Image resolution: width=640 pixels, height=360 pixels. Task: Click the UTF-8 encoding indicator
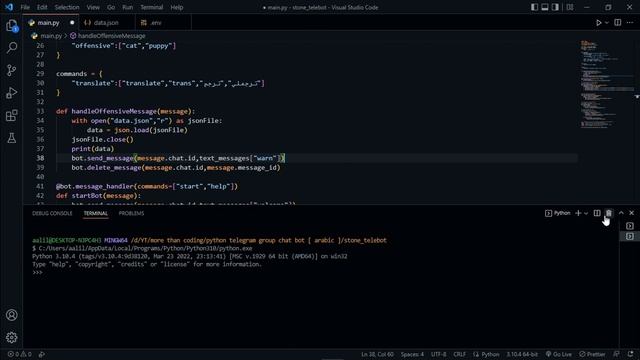click(x=439, y=354)
